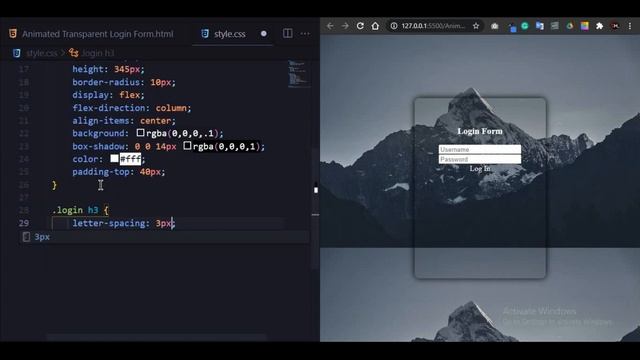Image resolution: width=640 pixels, height=360 pixels.
Task: Click the green Grammarly extension icon
Action: (525, 26)
